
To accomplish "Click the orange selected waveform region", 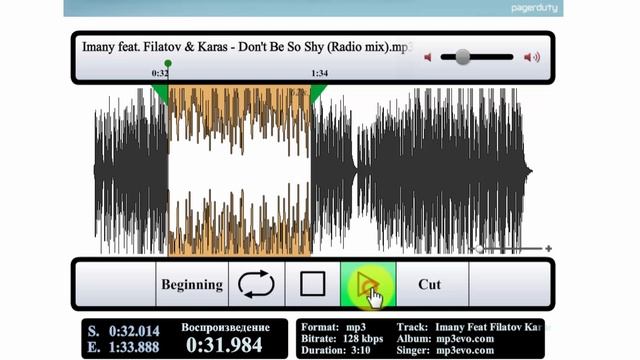I will [x=239, y=171].
